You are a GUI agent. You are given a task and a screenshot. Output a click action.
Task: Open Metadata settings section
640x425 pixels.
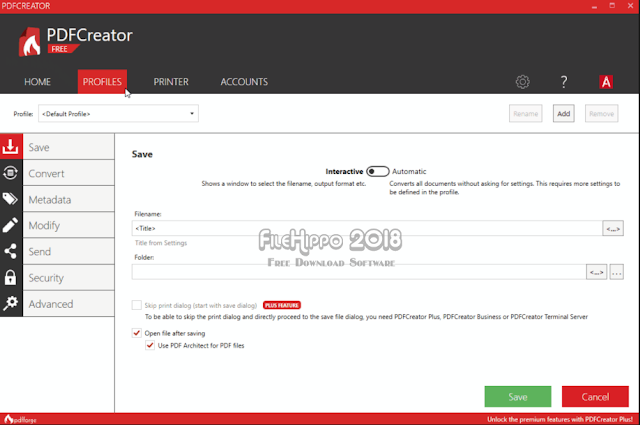tap(69, 199)
